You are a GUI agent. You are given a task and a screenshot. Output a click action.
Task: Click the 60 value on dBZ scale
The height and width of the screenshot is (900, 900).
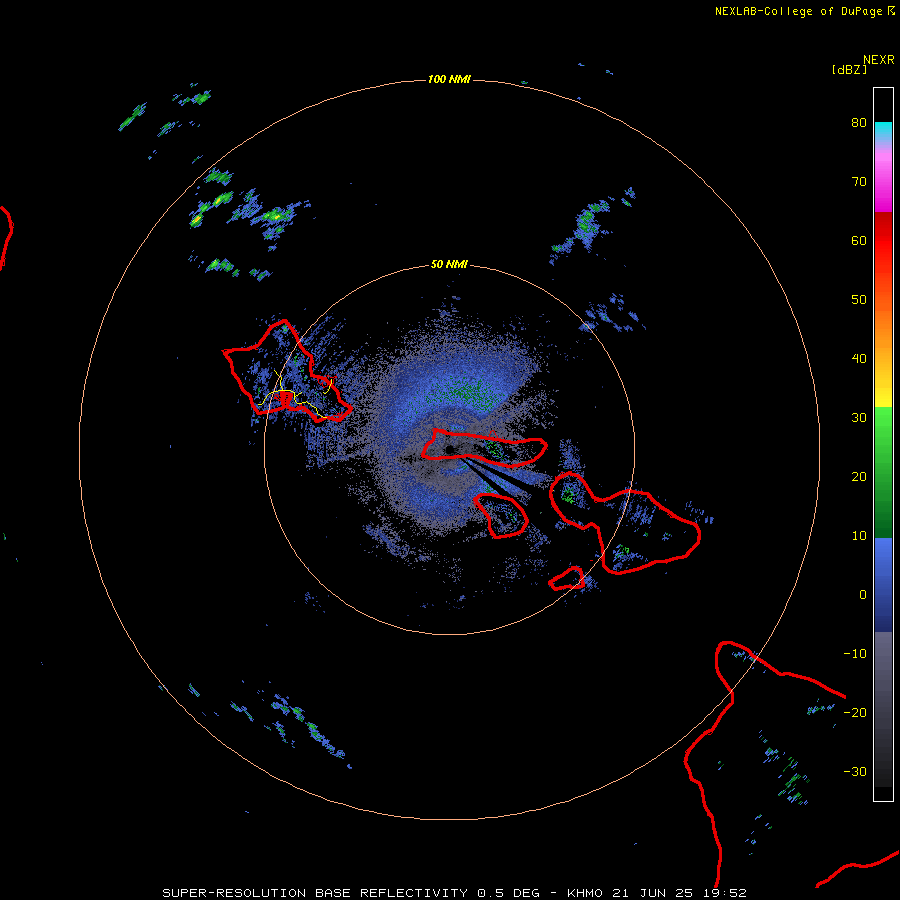click(x=859, y=241)
